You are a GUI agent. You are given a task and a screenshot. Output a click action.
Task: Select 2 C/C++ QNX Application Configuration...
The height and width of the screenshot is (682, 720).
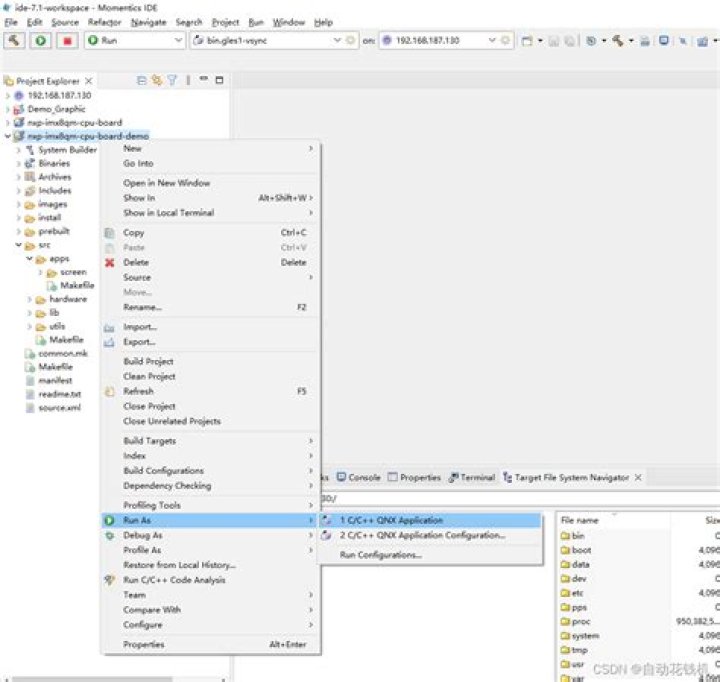431,535
